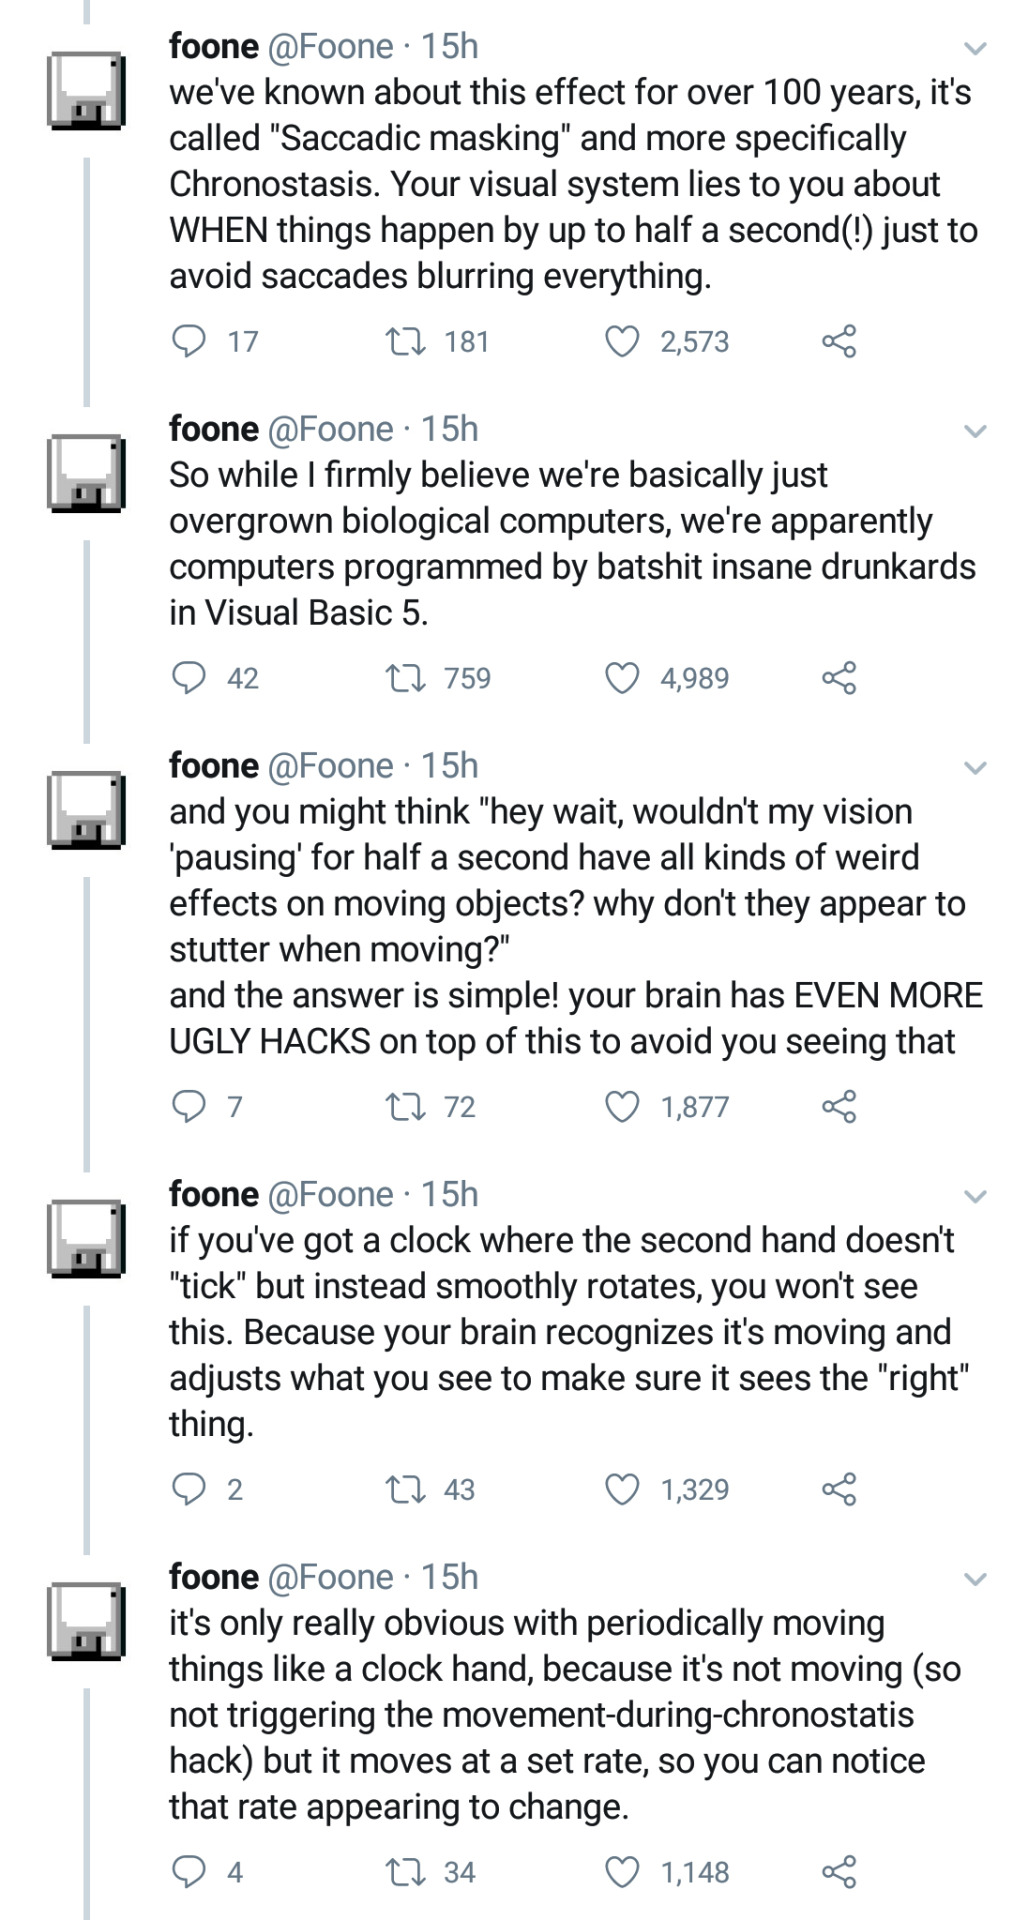Like the UGLY HACKS tweet

[x=622, y=1107]
